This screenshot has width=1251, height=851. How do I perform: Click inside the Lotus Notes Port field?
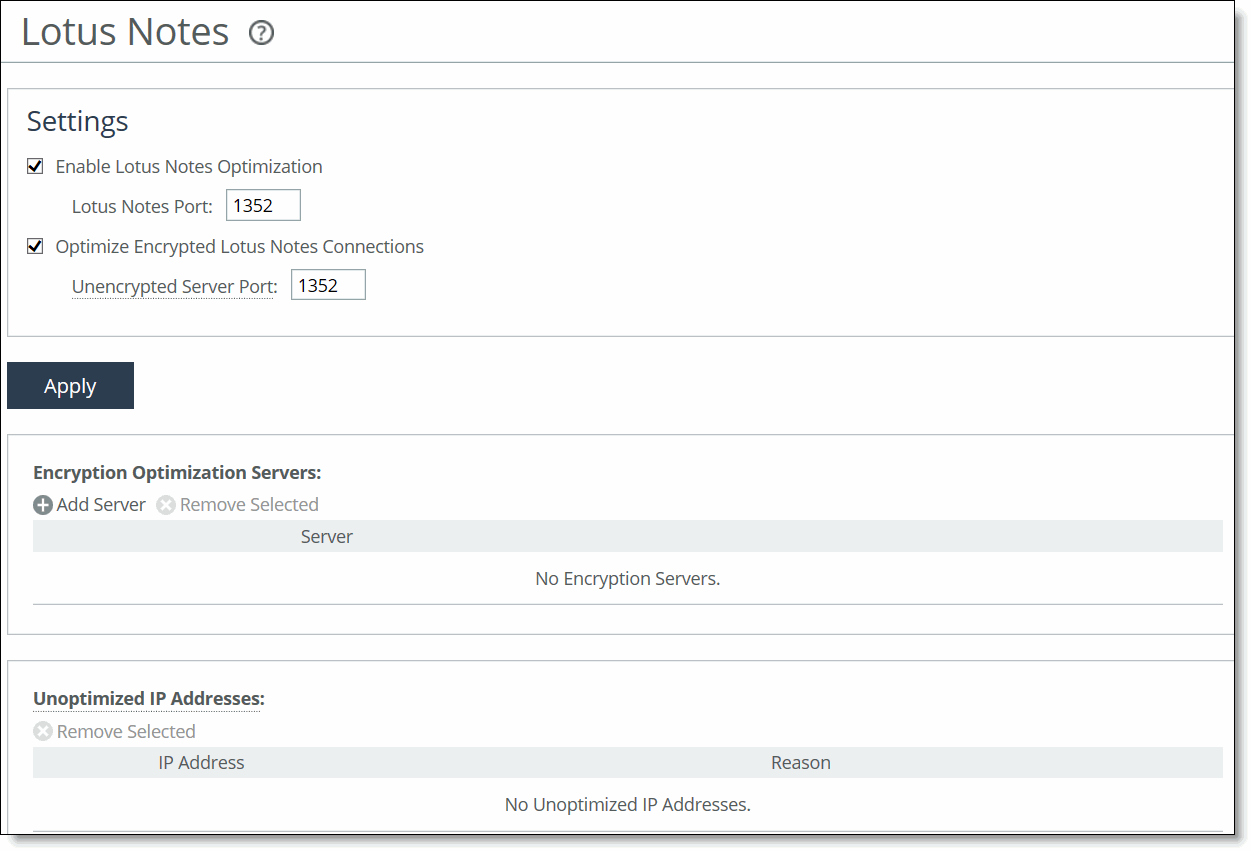tap(262, 205)
